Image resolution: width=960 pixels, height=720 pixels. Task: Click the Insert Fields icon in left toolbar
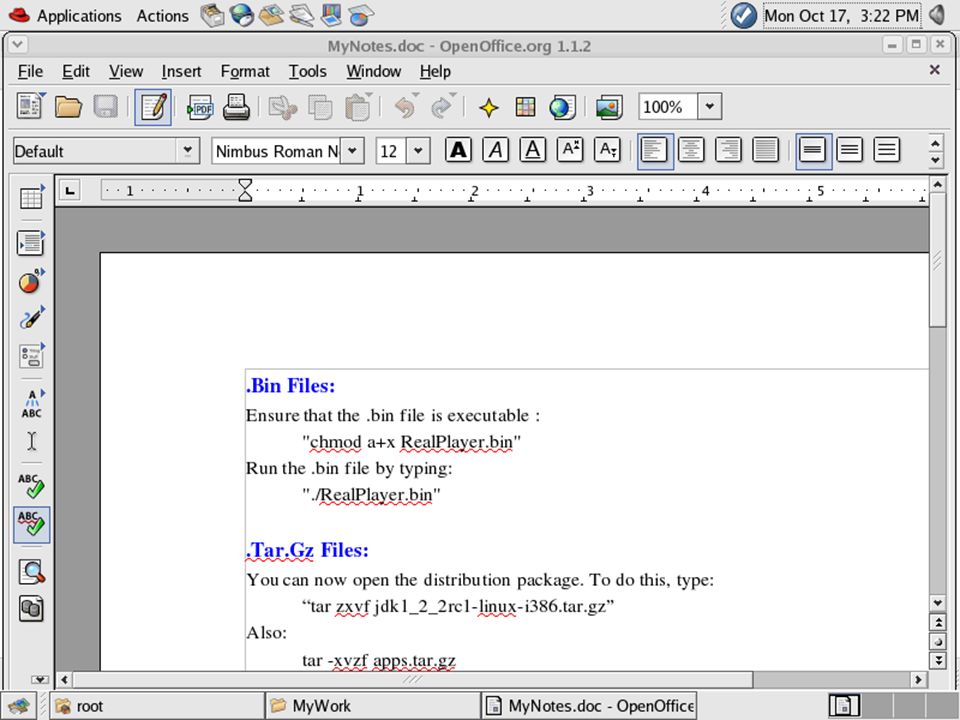click(x=31, y=243)
